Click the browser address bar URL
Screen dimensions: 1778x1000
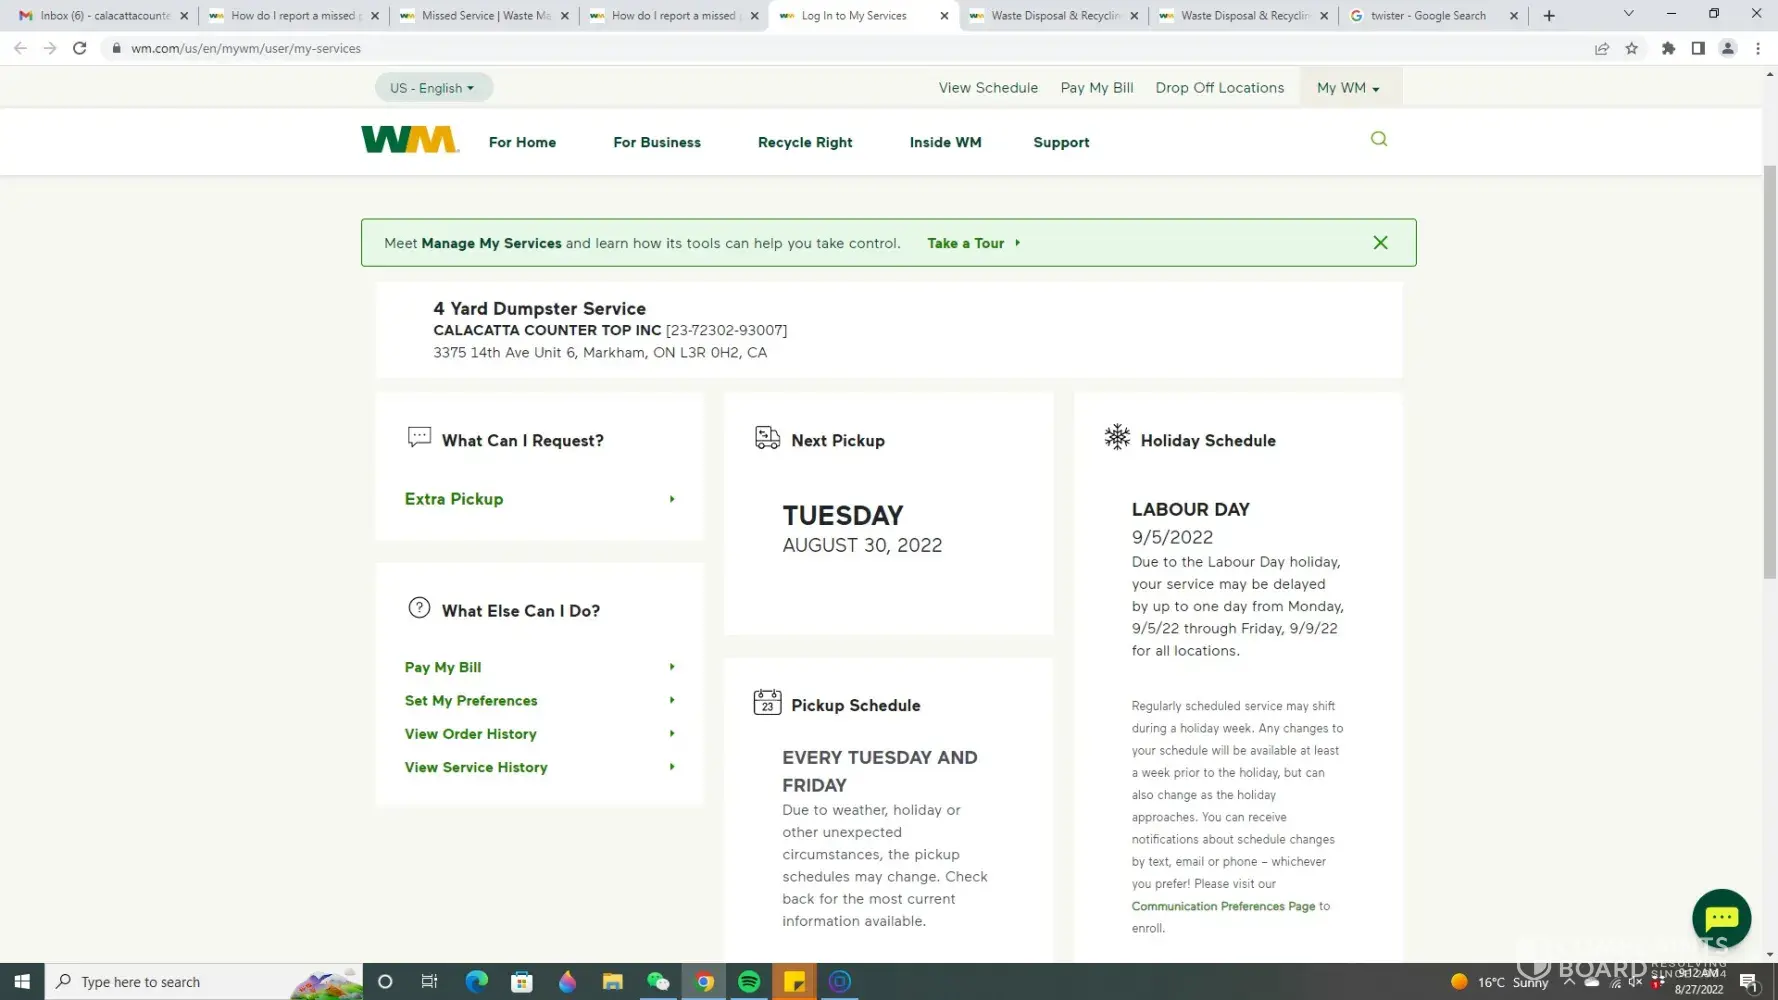click(246, 48)
